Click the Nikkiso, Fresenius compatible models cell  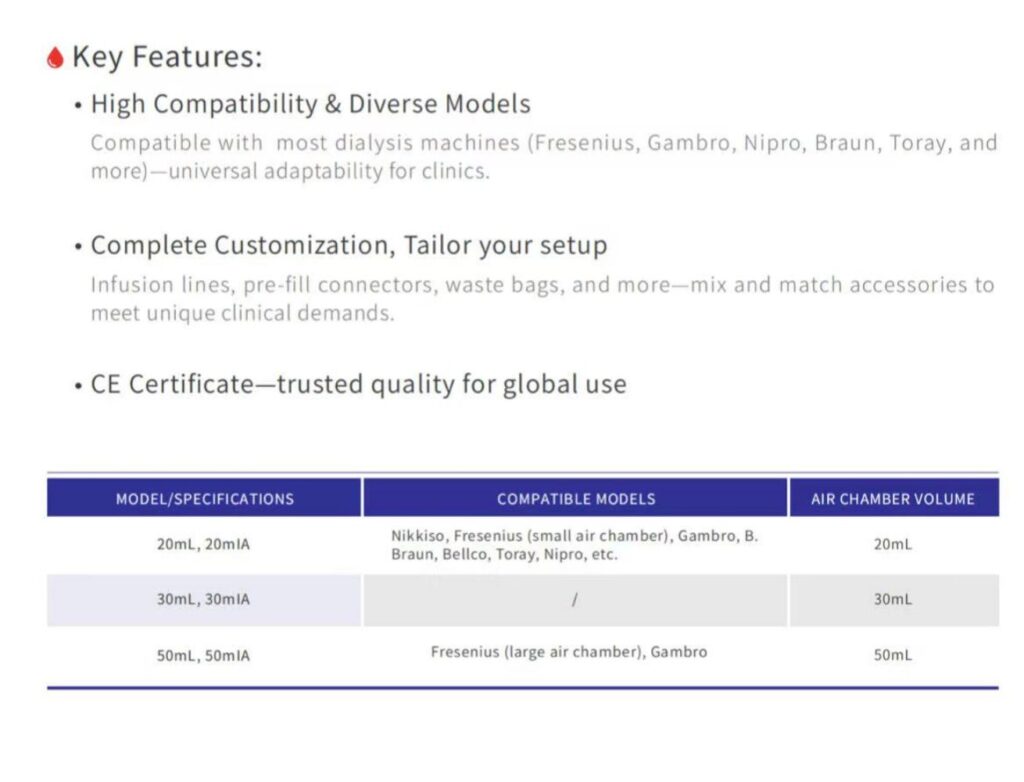[x=574, y=545]
